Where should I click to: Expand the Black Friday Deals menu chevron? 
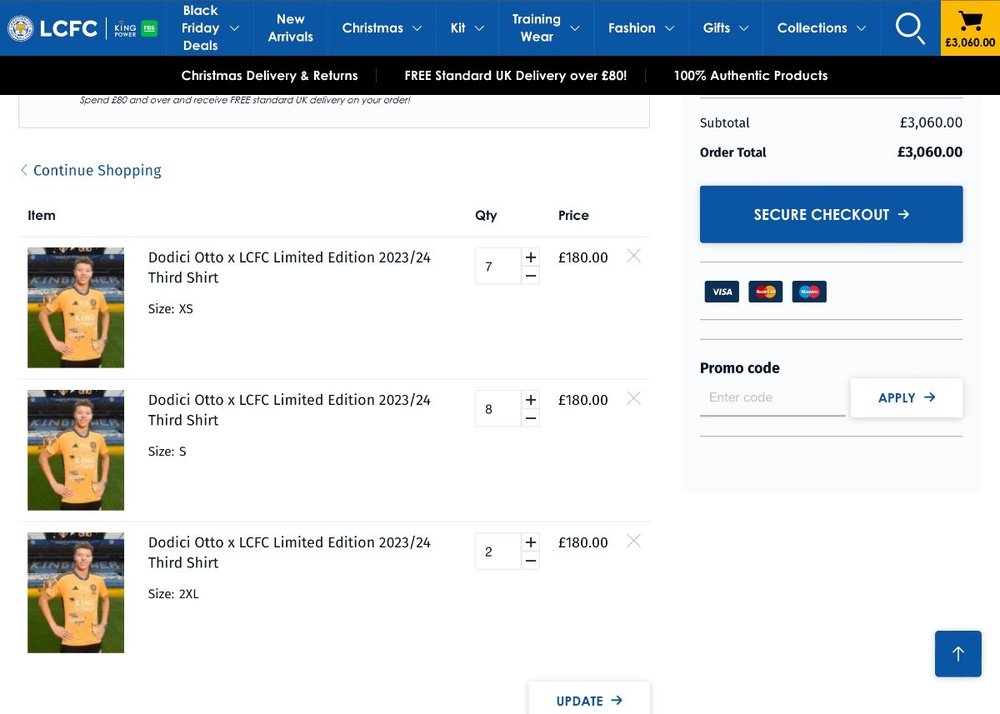coord(234,28)
